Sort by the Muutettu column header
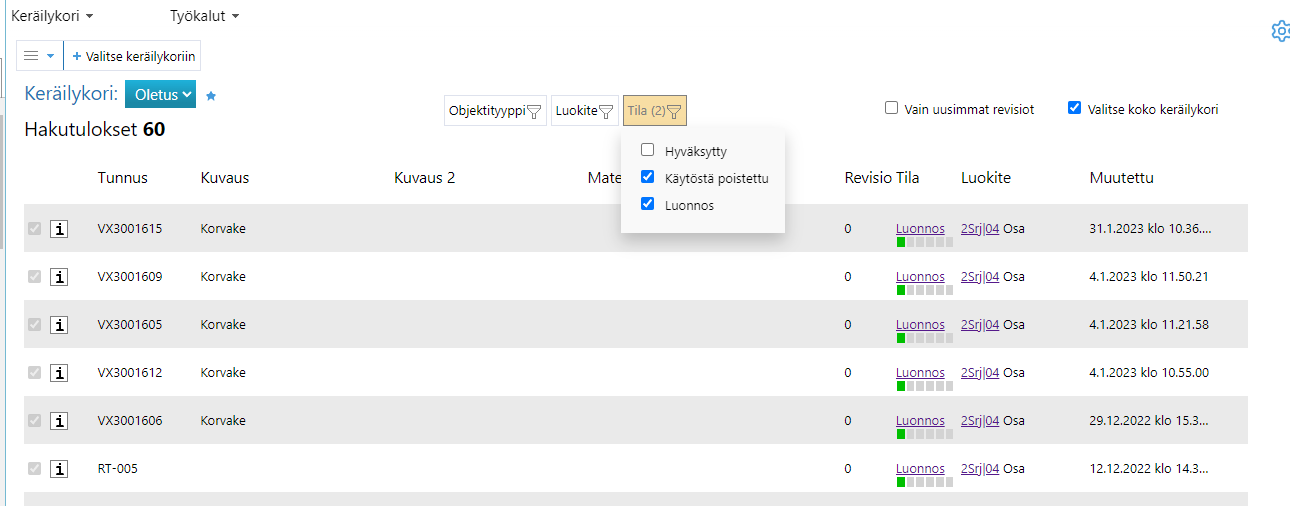 tap(1121, 178)
